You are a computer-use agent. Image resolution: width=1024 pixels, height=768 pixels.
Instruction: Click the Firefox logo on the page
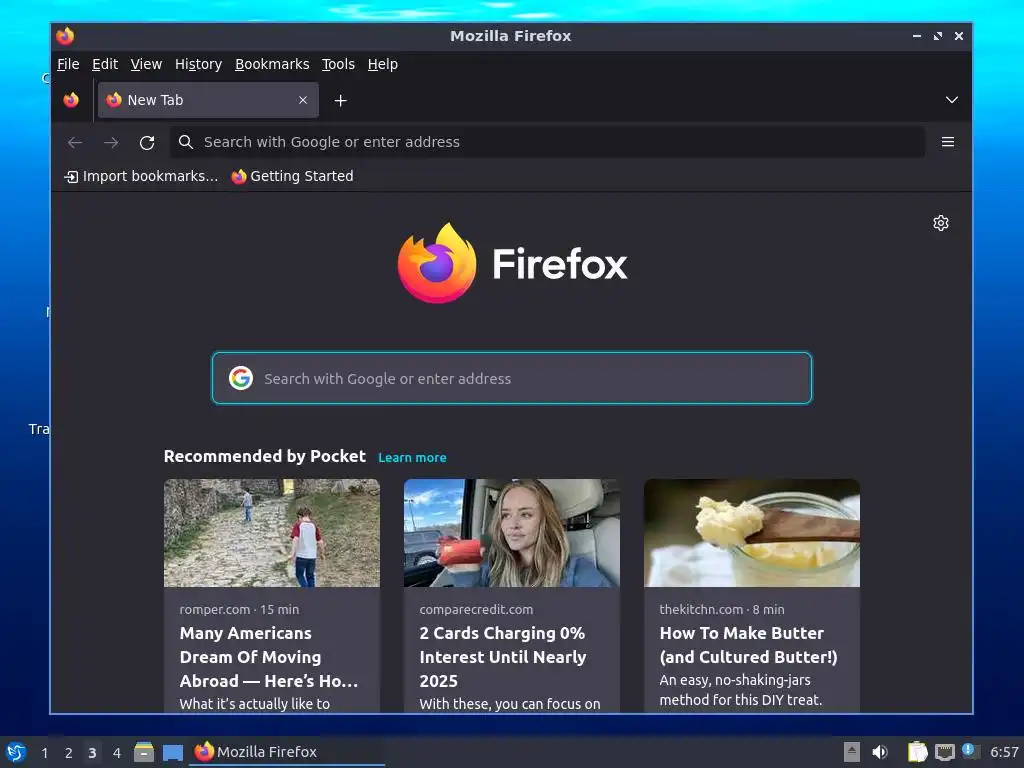pyautogui.click(x=512, y=263)
